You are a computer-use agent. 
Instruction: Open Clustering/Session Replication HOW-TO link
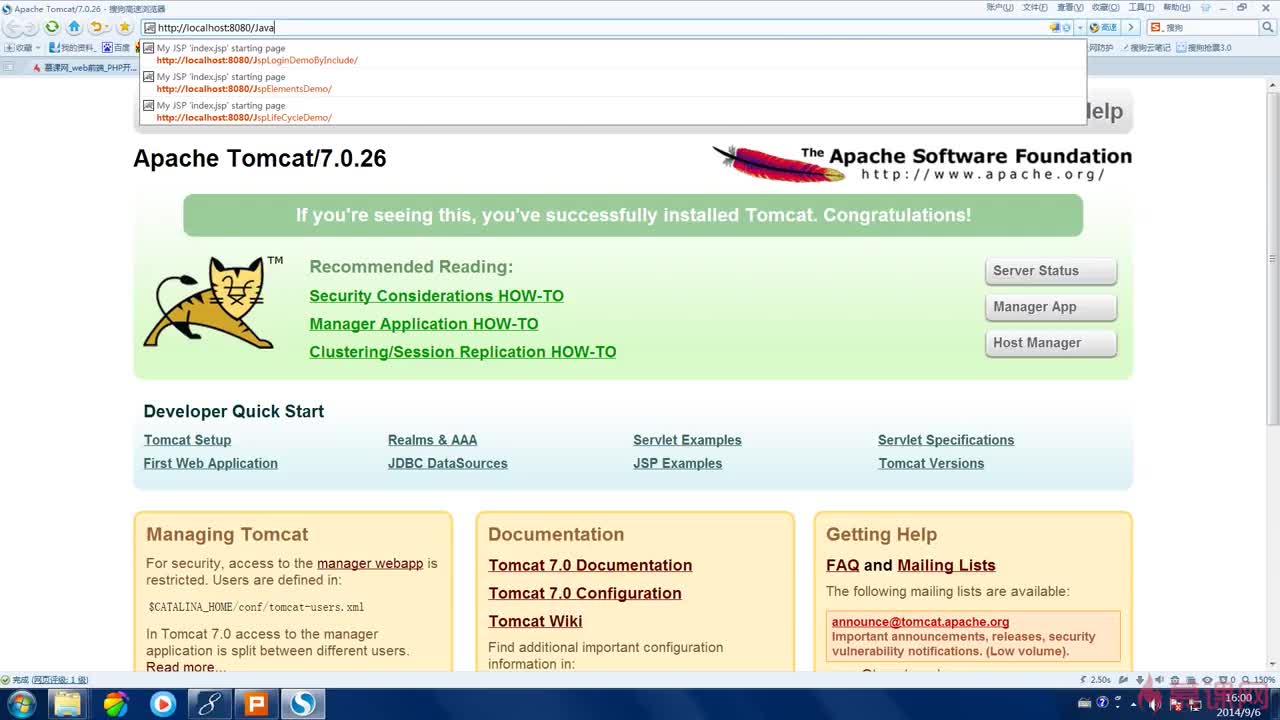463,352
